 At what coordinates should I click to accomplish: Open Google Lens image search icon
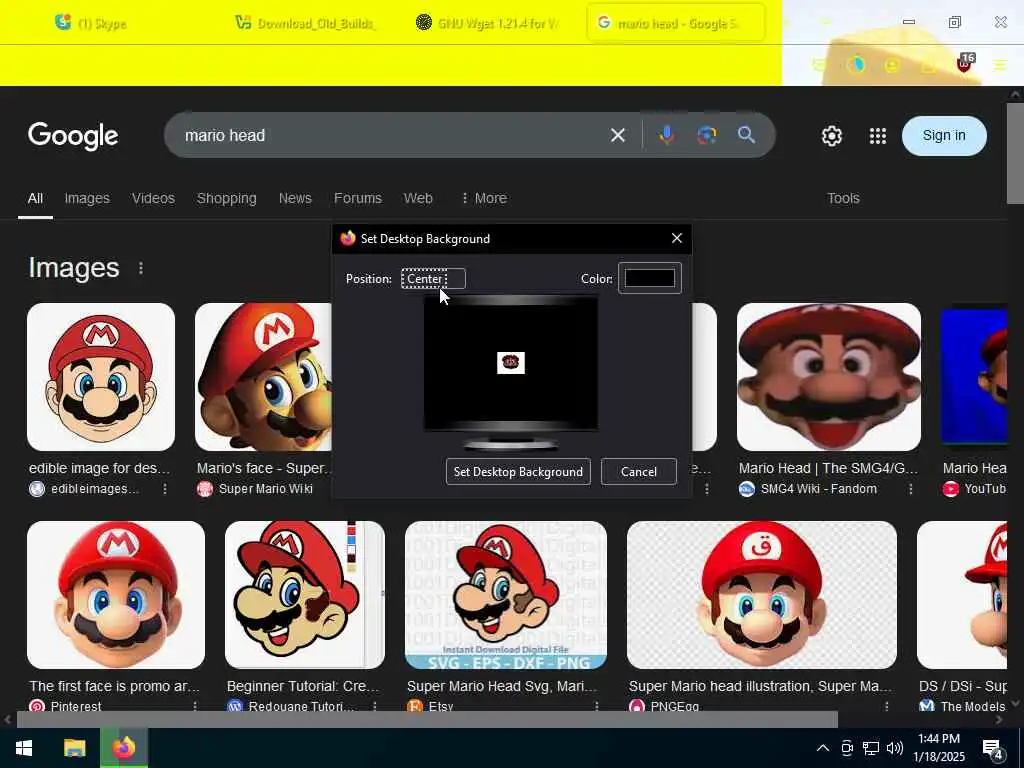pos(707,135)
